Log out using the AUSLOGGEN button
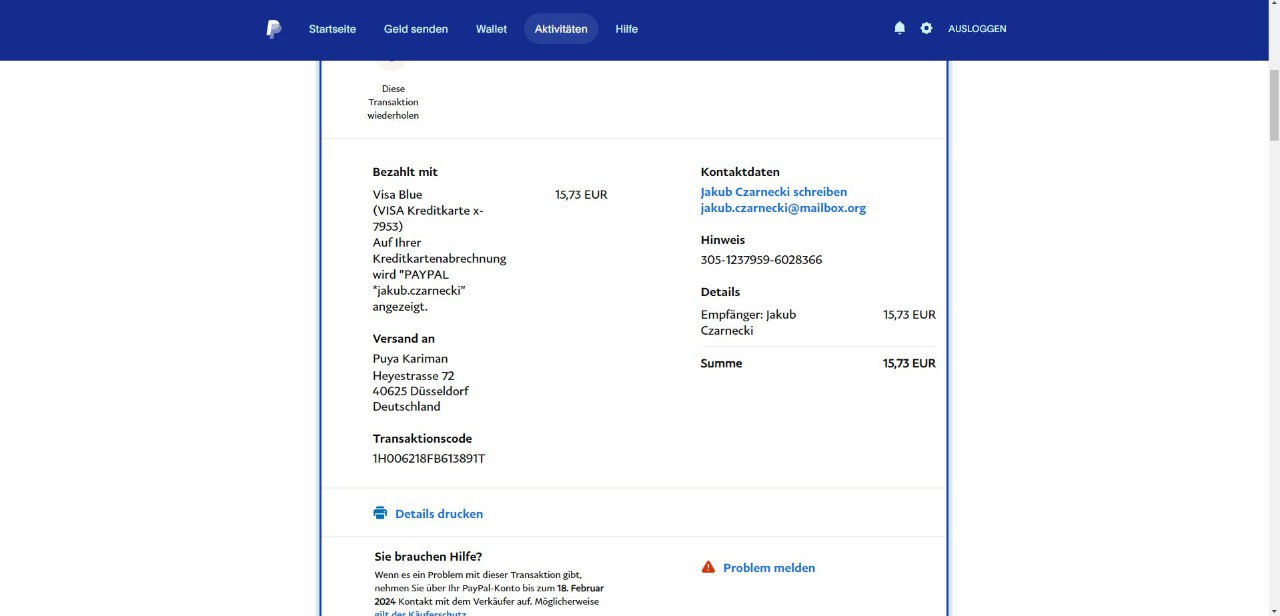This screenshot has height=616, width=1280. tap(977, 29)
